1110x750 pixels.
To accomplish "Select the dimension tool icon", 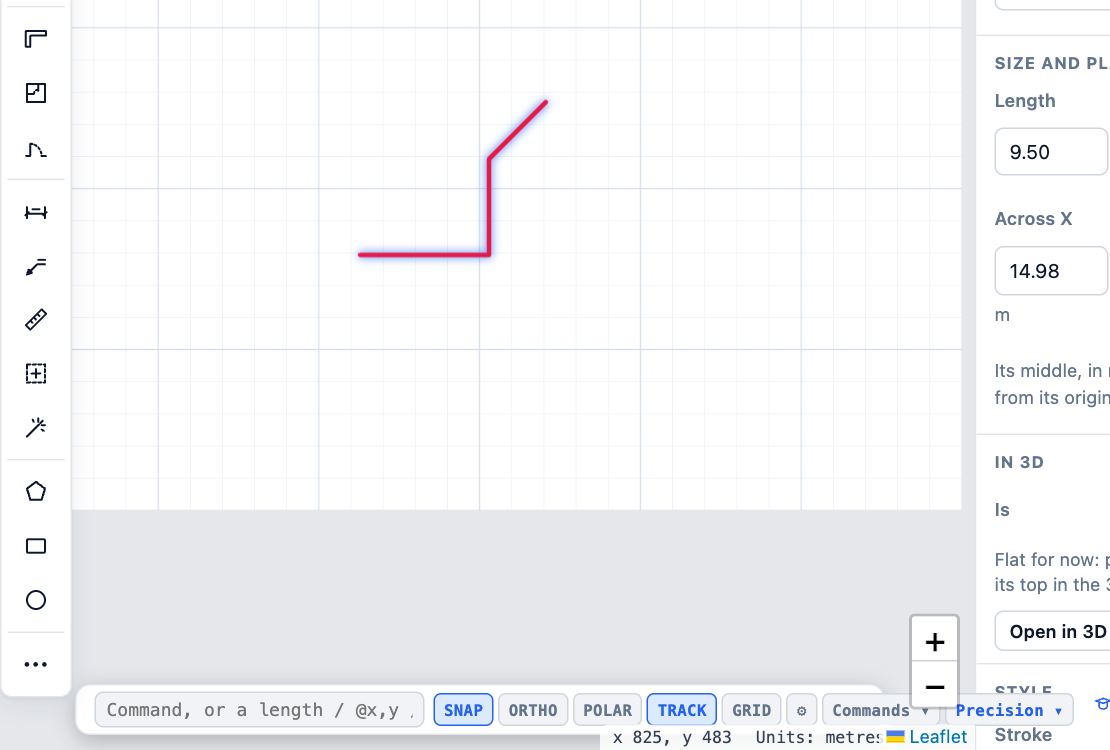I will [x=35, y=212].
